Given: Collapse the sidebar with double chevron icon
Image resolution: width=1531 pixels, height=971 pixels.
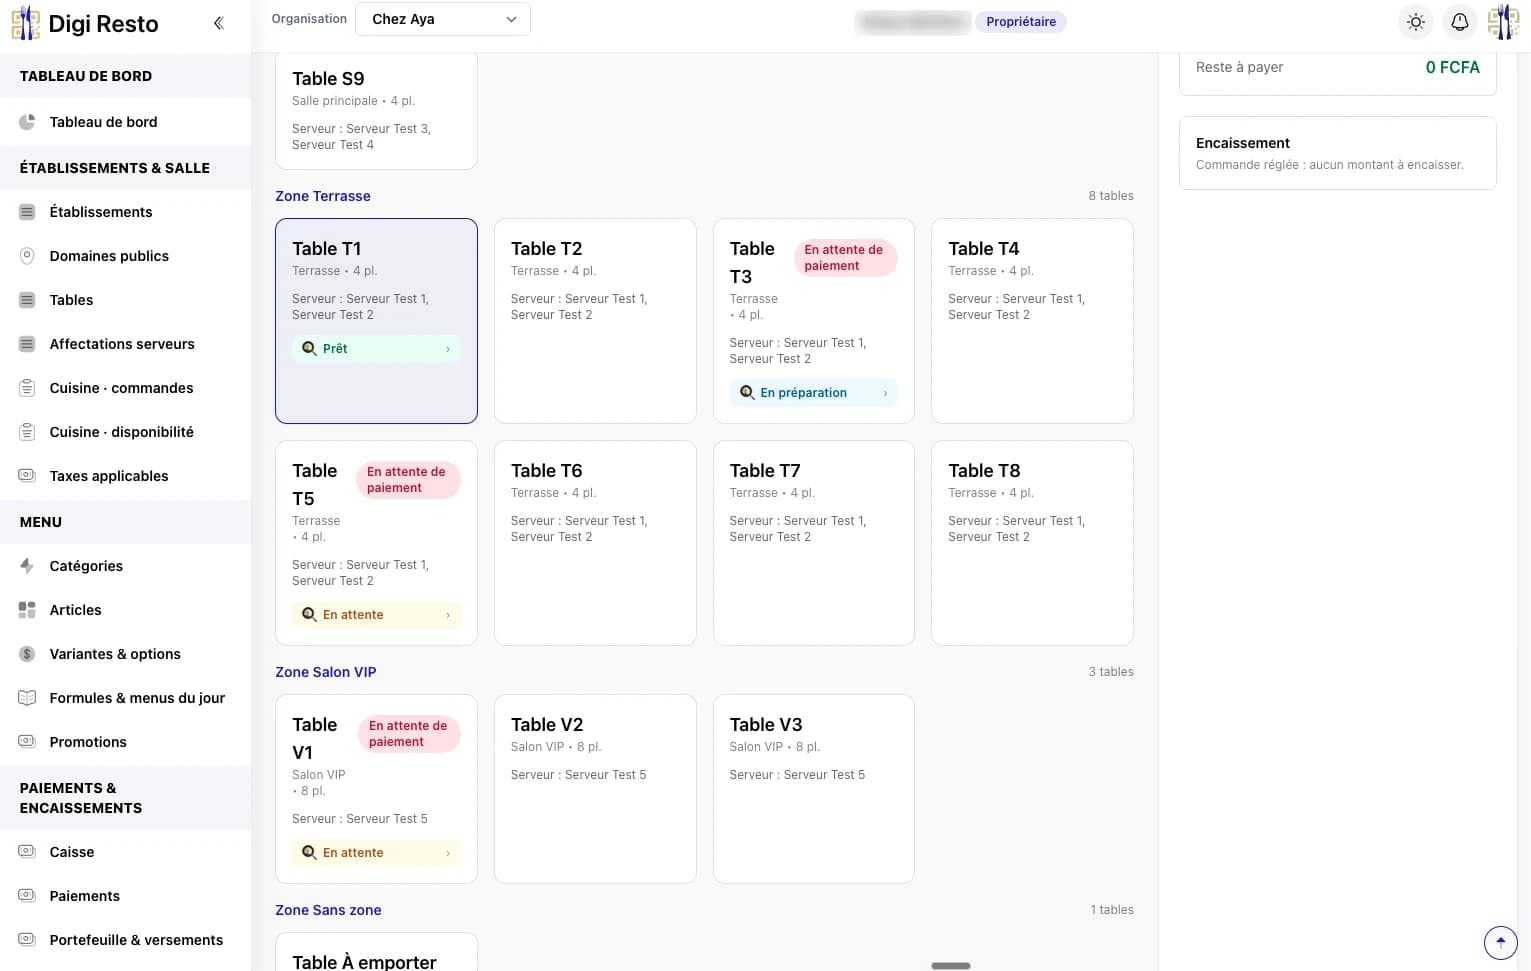Looking at the screenshot, I should click(218, 23).
